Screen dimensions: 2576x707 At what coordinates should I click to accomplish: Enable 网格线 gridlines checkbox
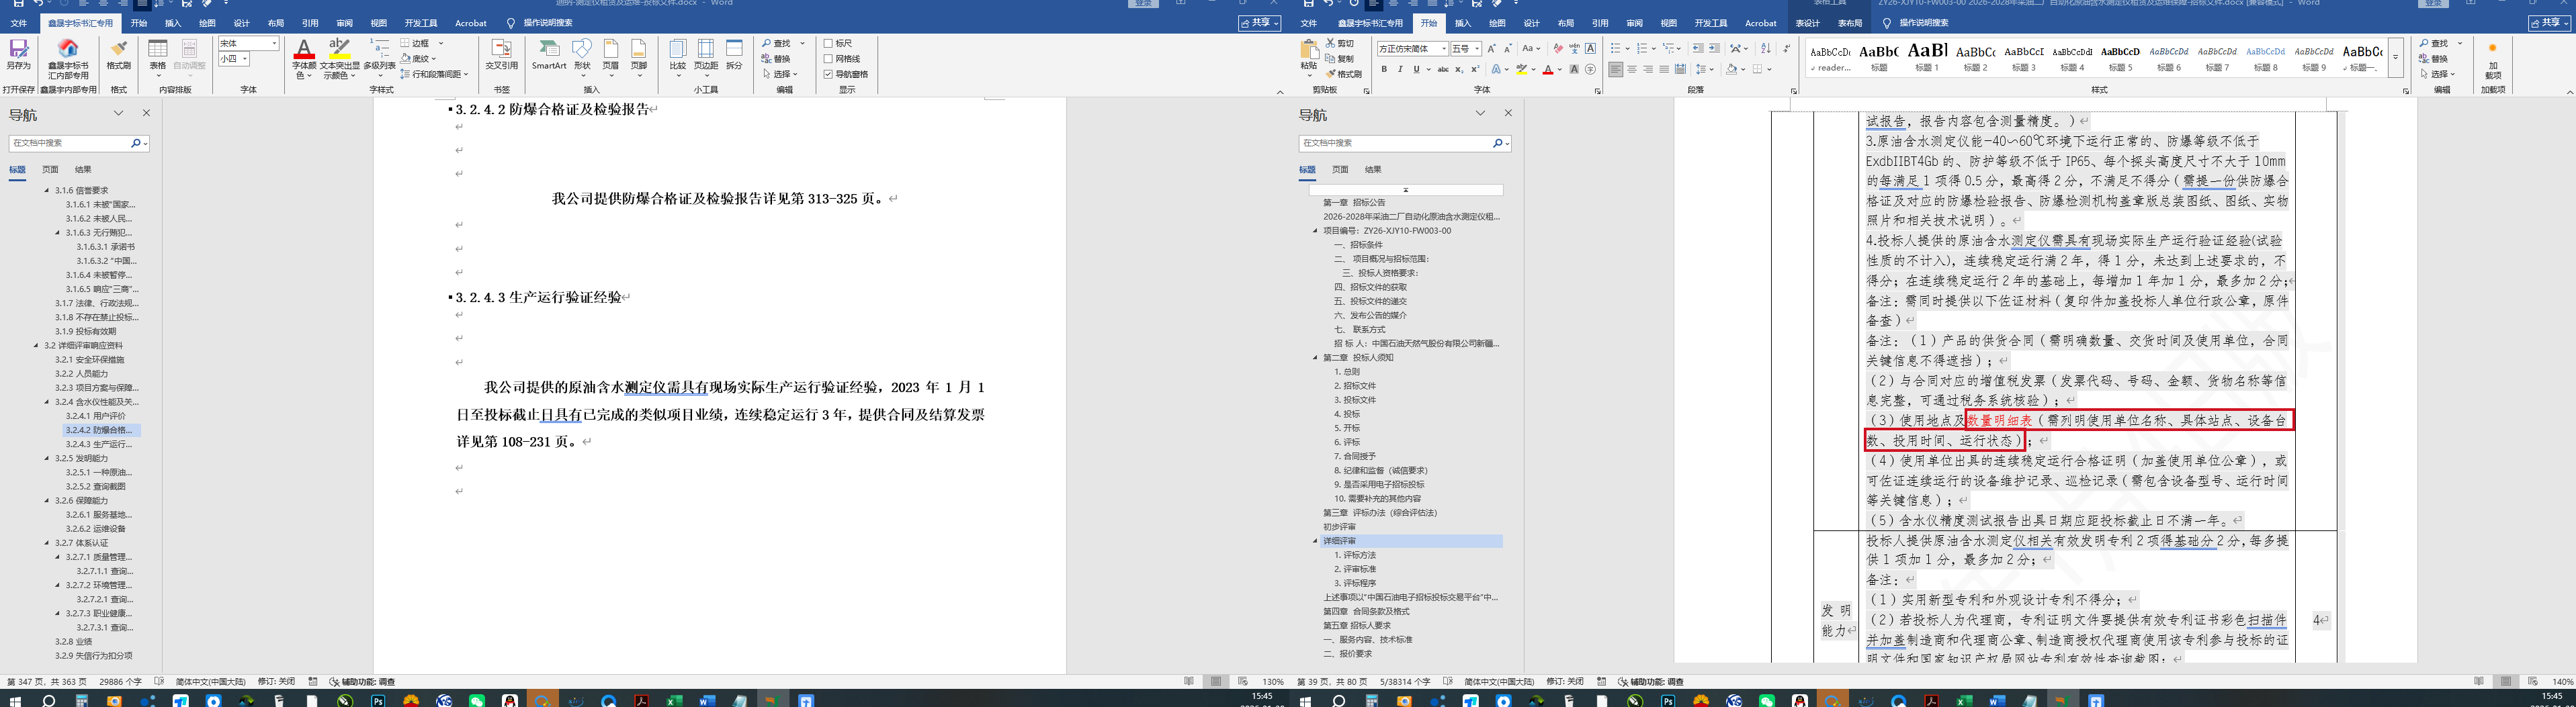point(828,59)
